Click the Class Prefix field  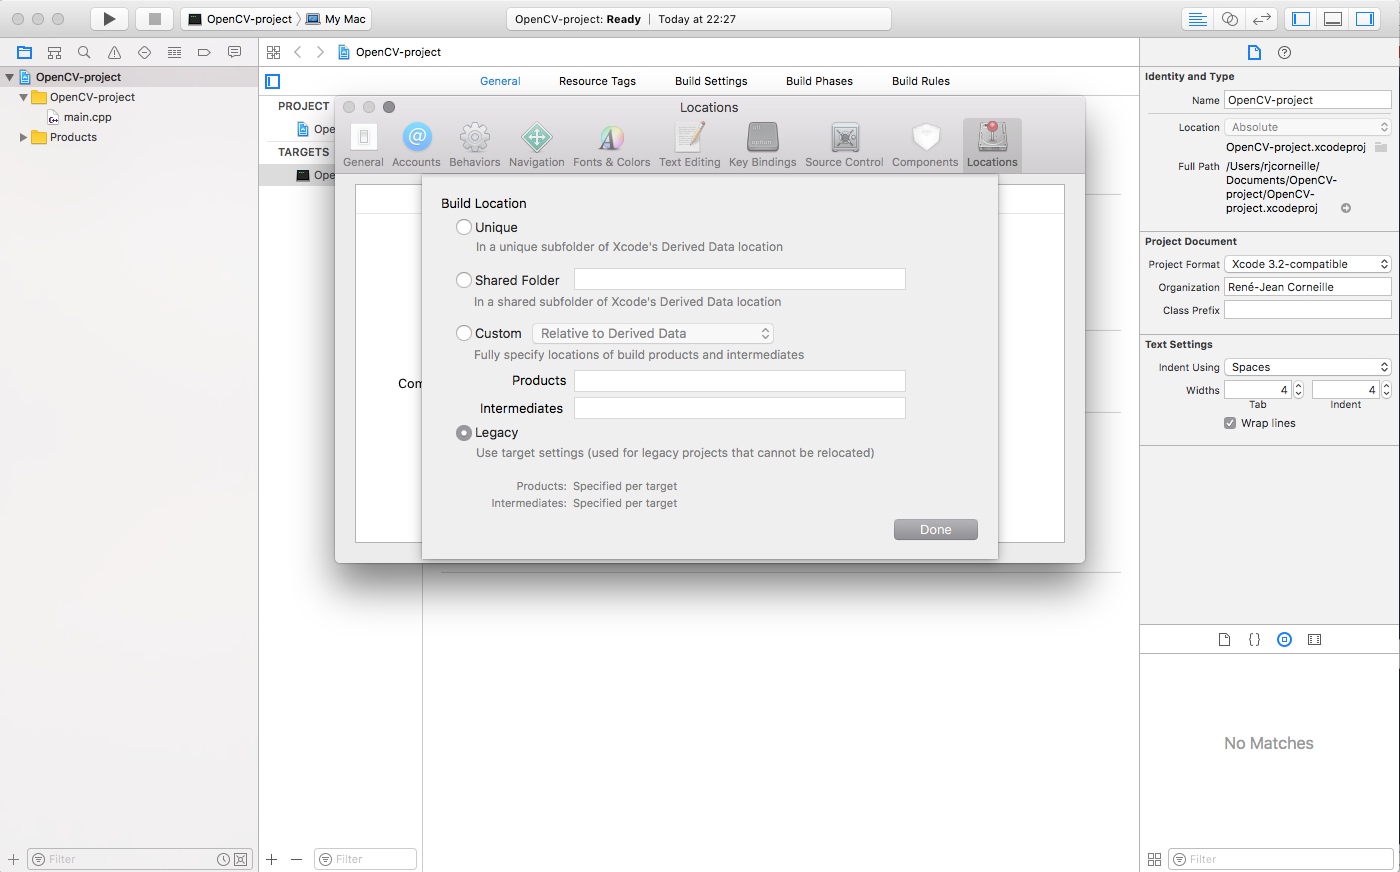1308,310
